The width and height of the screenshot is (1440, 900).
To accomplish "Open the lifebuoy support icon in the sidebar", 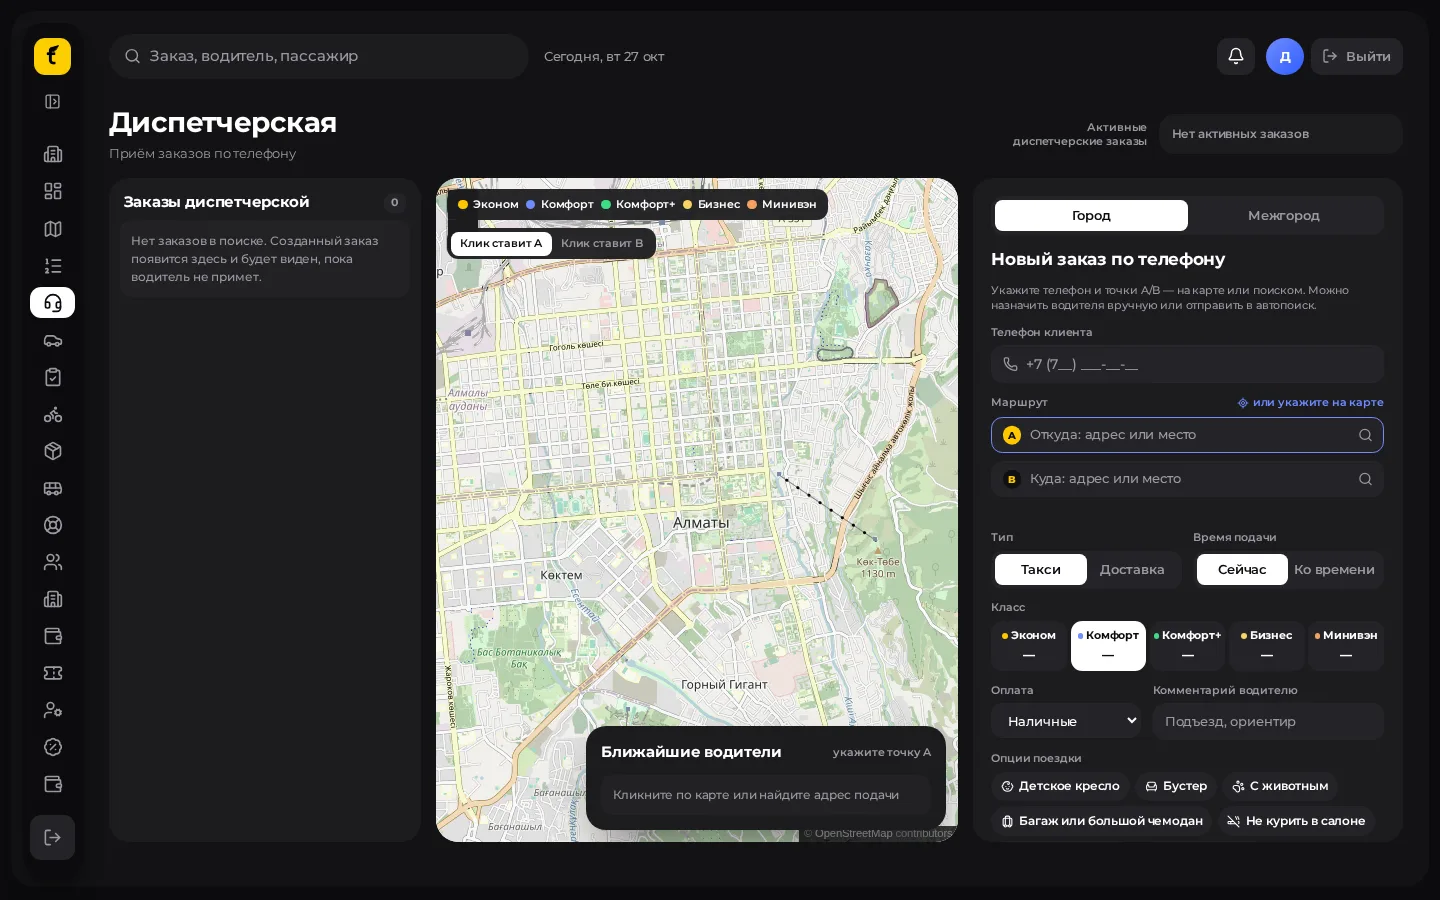I will [53, 525].
